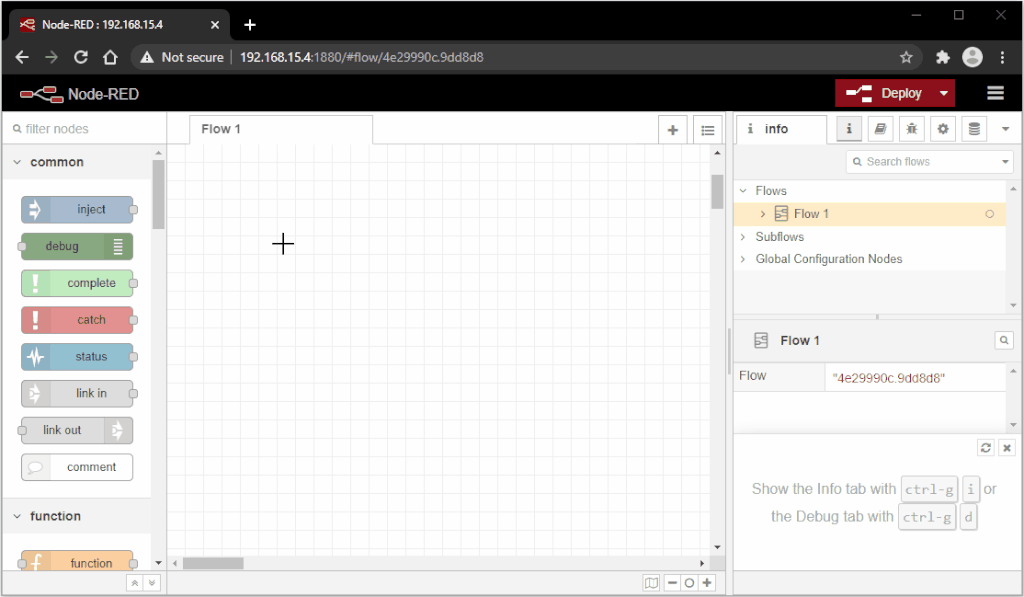Open the sidebar tabs dropdown arrow

tap(1006, 129)
